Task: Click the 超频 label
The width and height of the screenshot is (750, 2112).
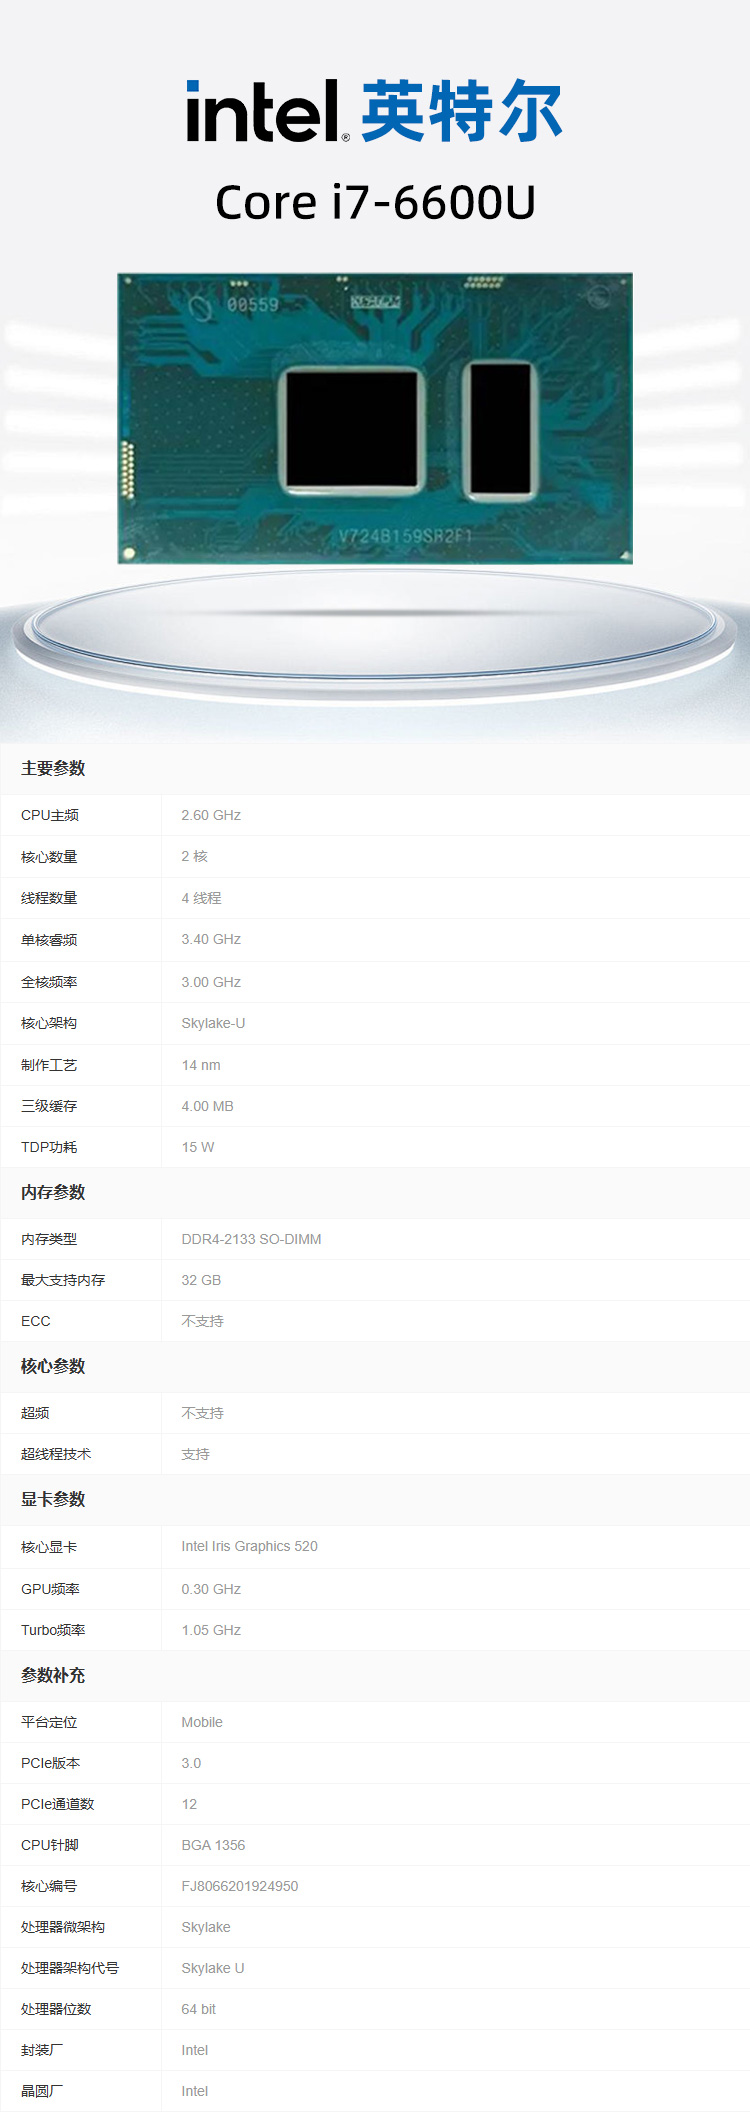Action: click(35, 1413)
